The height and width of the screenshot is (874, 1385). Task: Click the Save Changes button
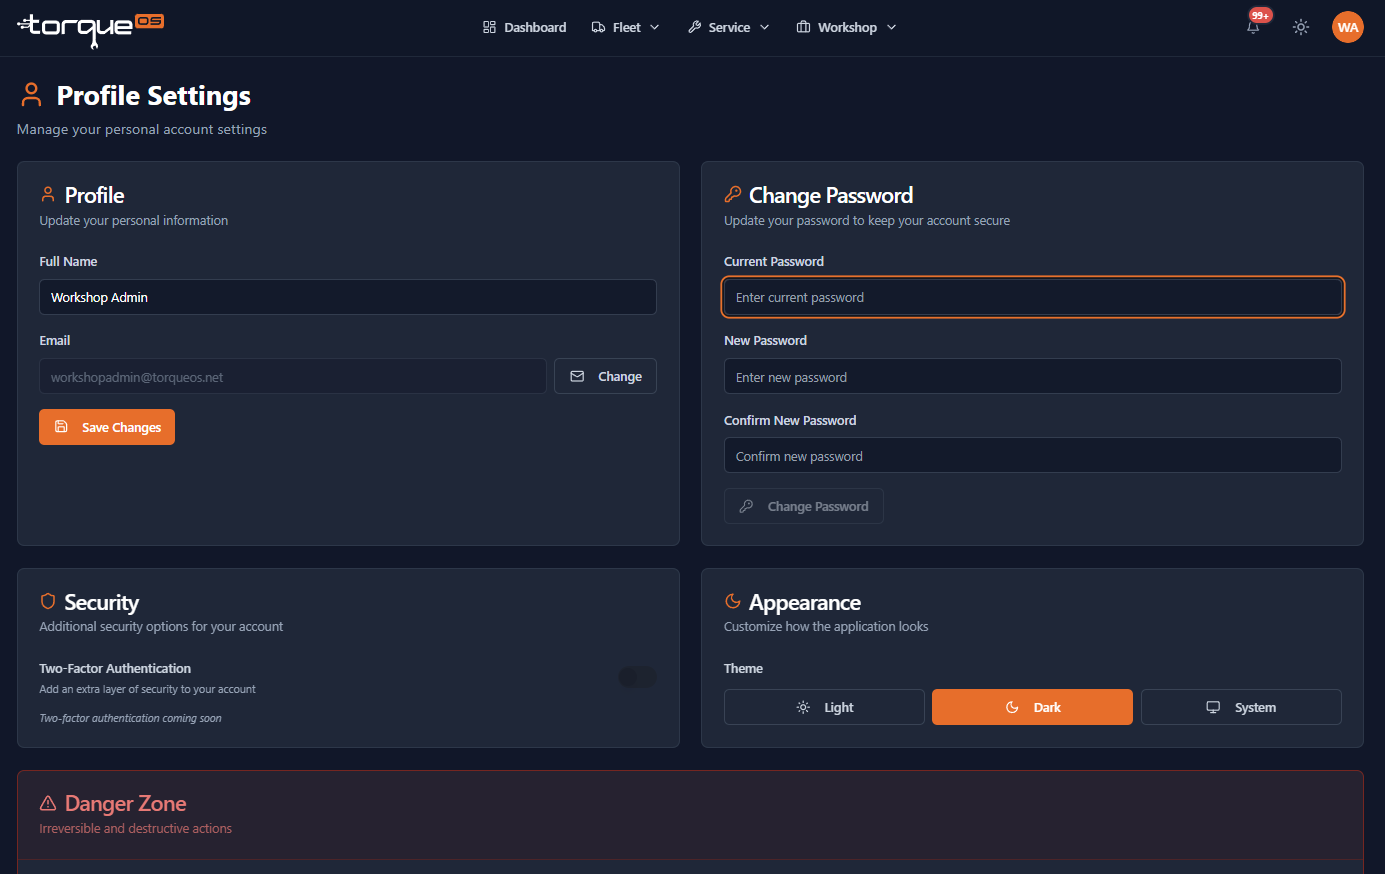(107, 427)
